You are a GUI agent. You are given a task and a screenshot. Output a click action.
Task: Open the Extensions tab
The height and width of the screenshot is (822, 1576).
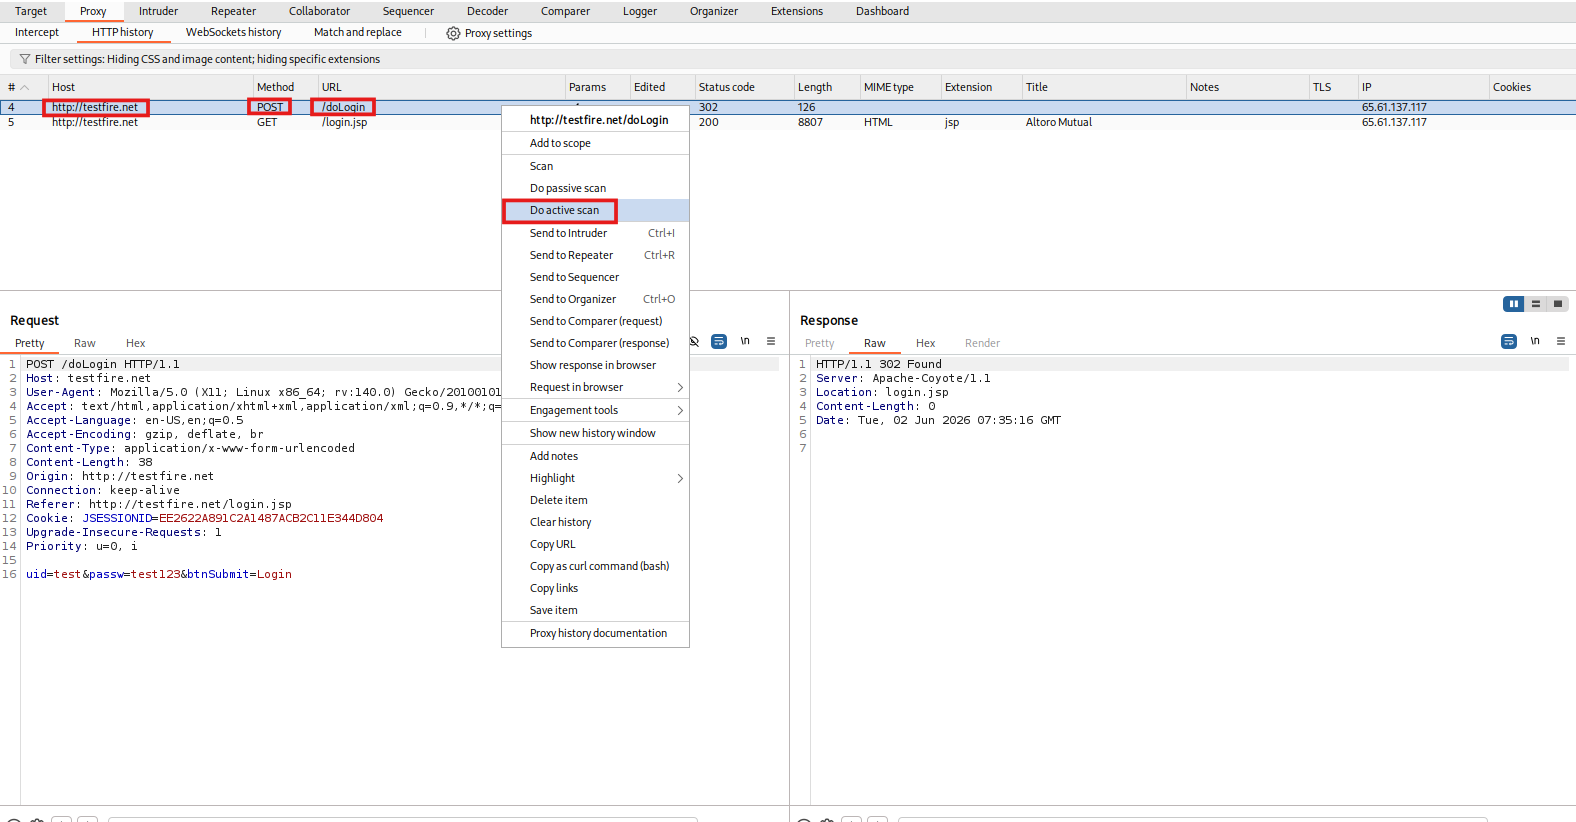(797, 11)
